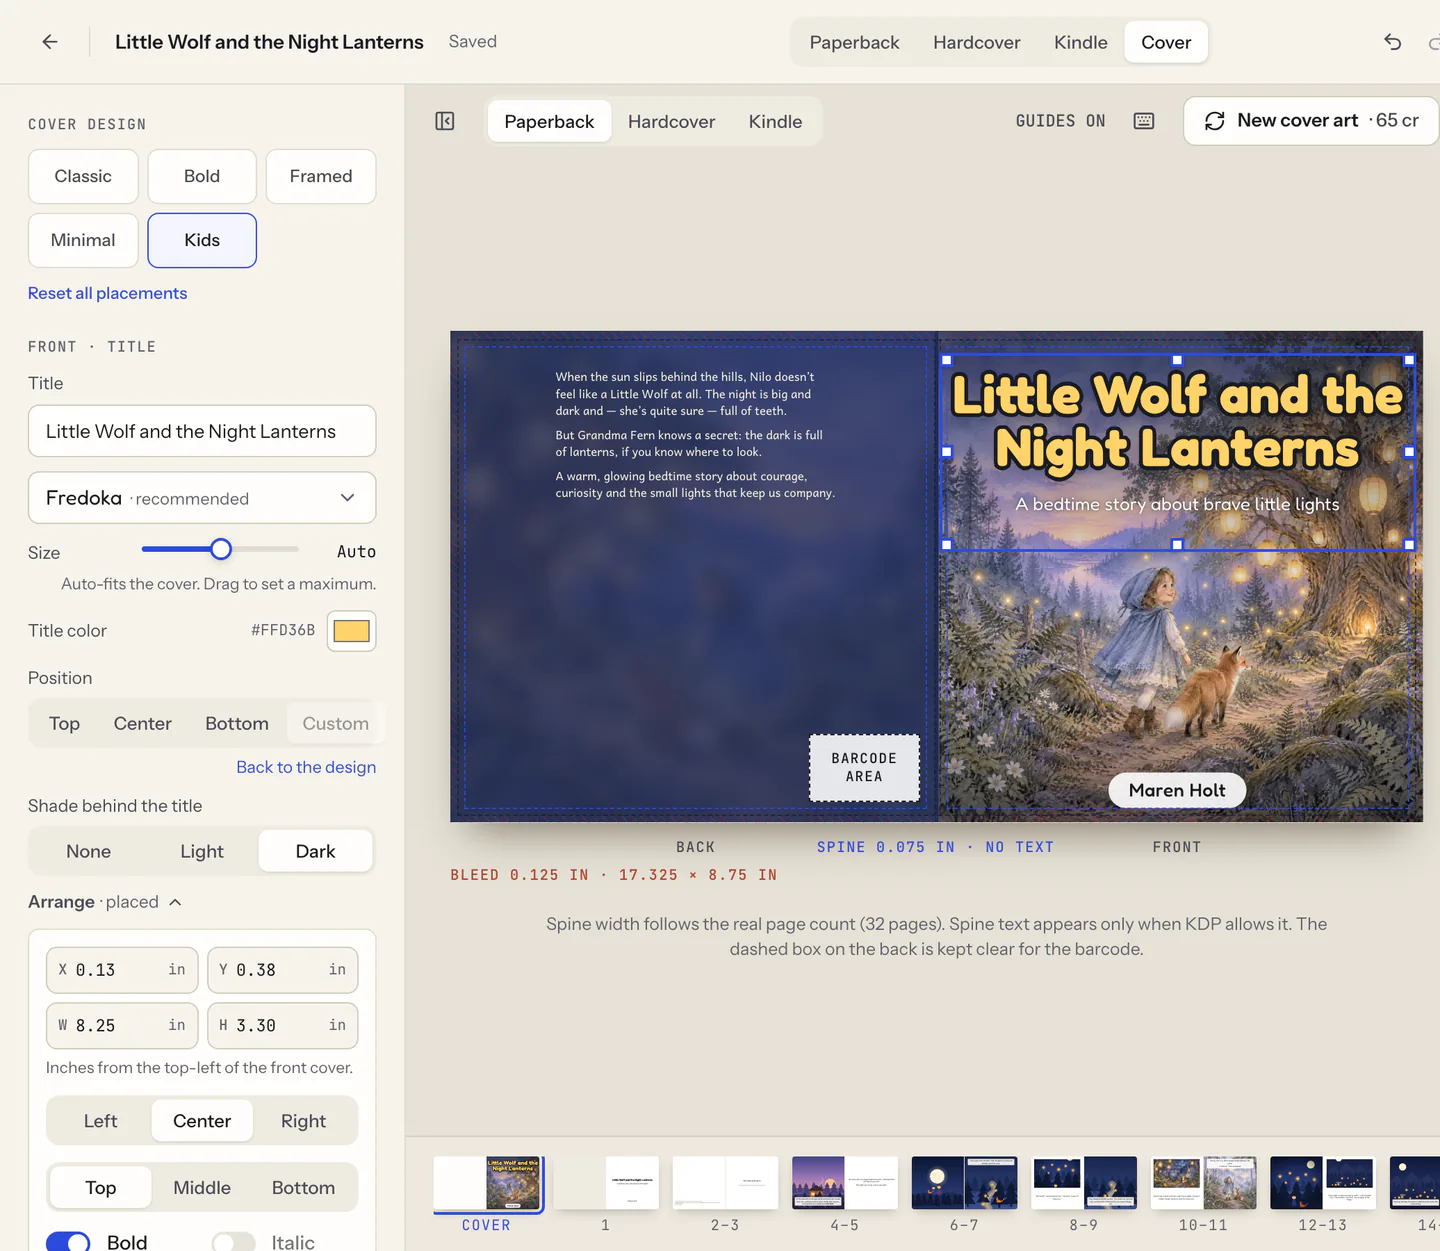Choose the Kids cover design
The image size is (1440, 1251).
[x=202, y=240]
